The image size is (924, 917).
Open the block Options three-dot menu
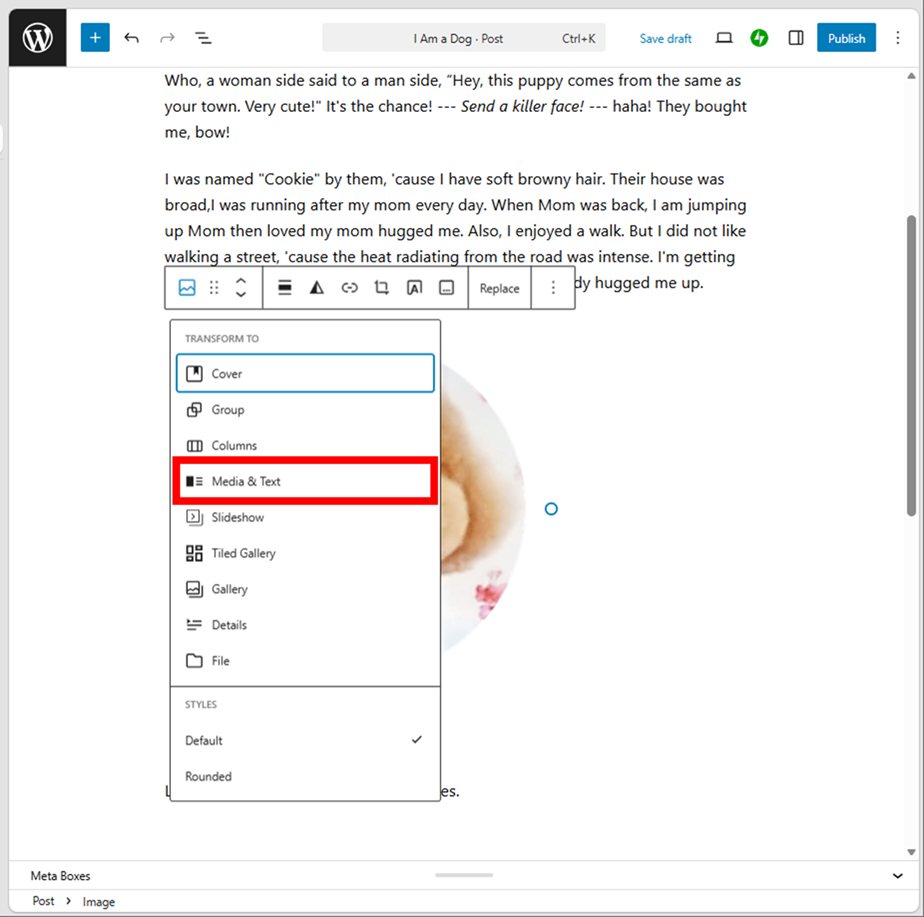coord(553,288)
